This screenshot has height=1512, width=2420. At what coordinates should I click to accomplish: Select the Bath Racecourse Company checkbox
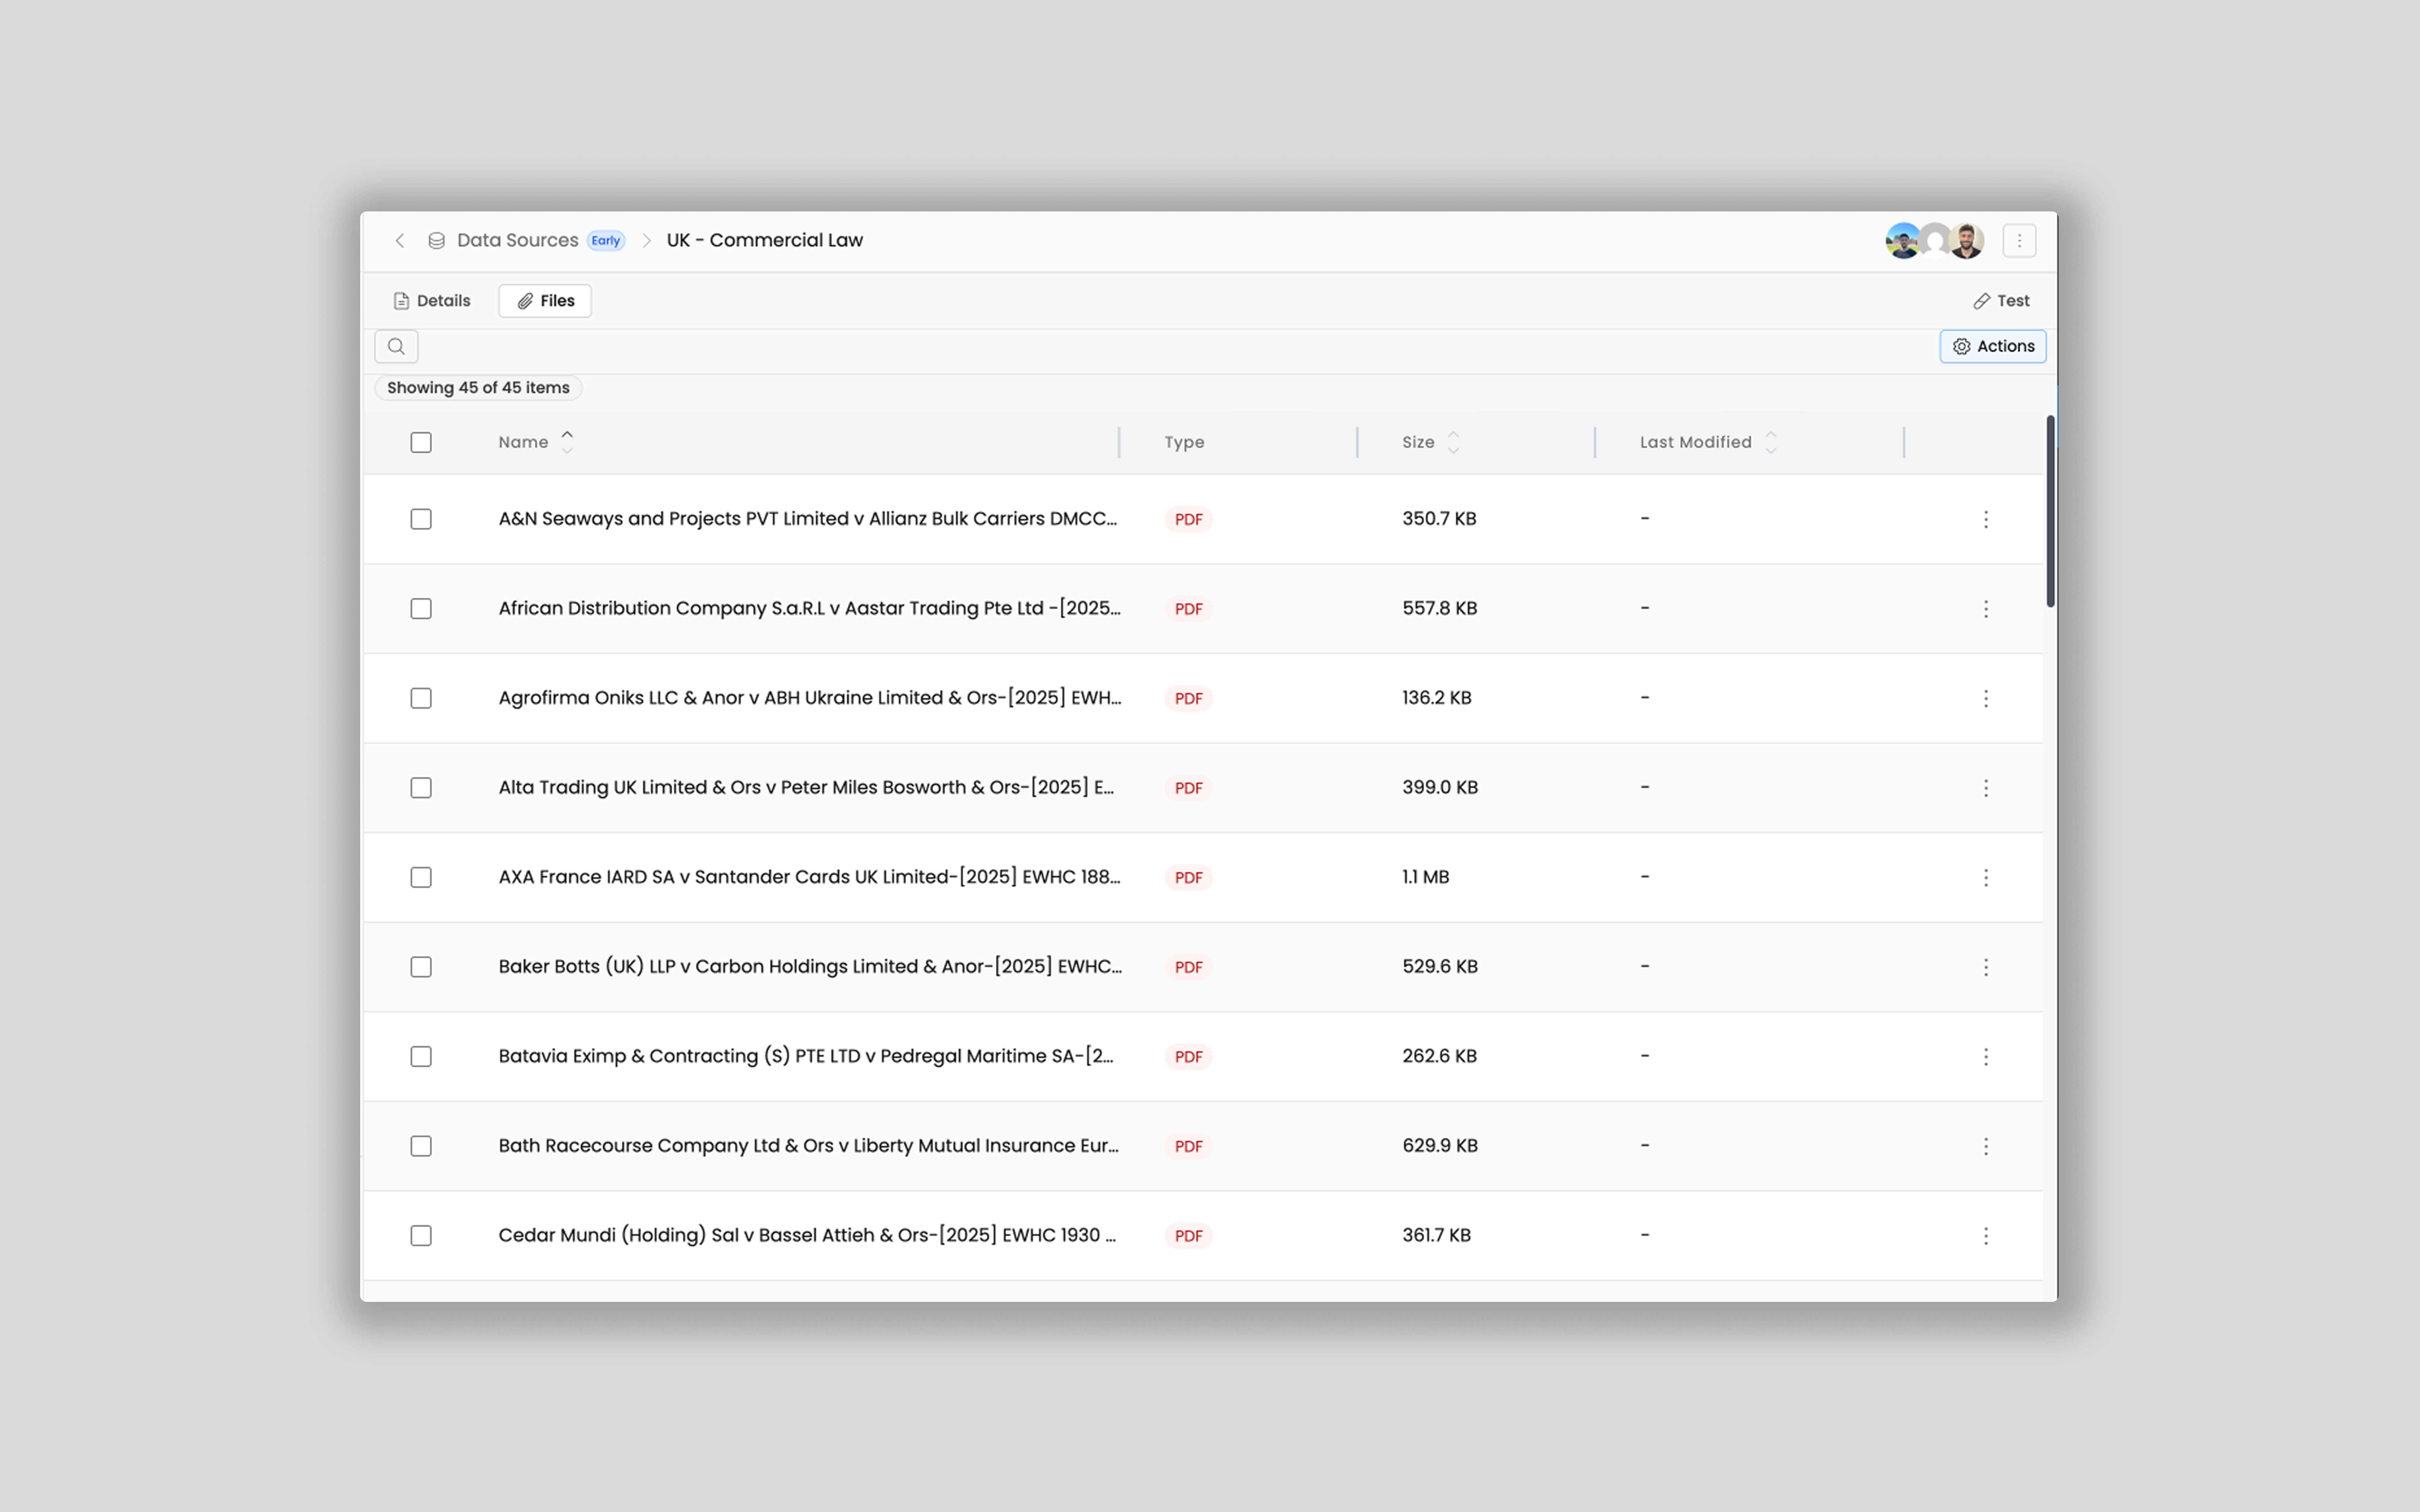tap(421, 1146)
